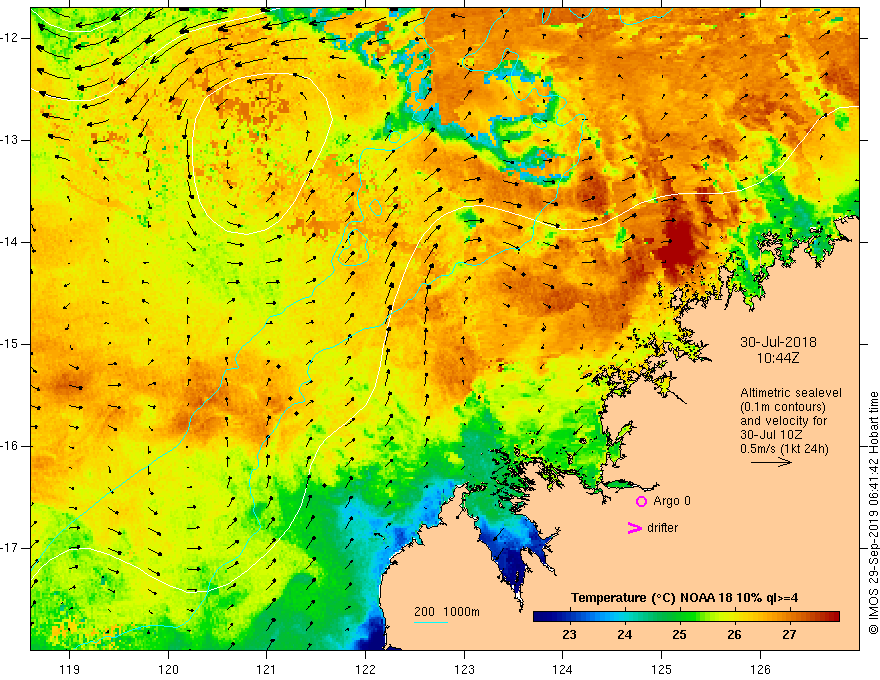Click the drifter legend label
Image resolution: width=880 pixels, height=680 pixels.
click(x=662, y=528)
